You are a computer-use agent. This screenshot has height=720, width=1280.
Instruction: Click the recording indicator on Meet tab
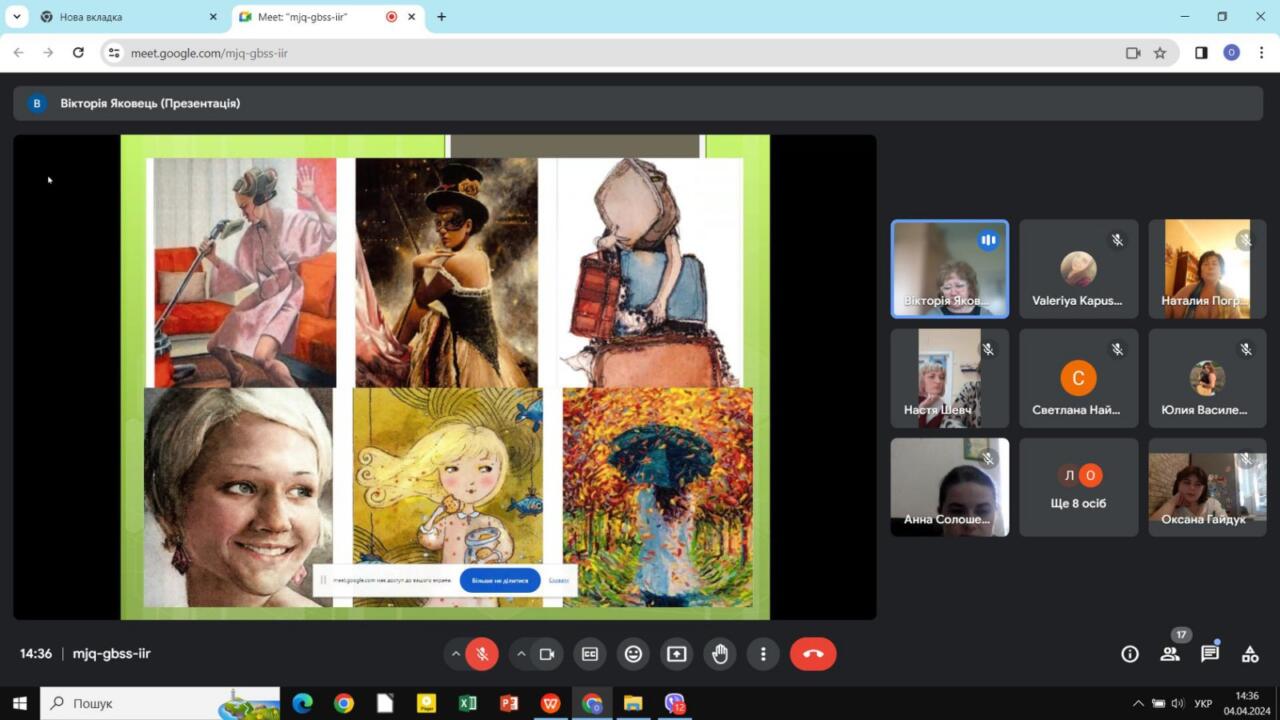[391, 17]
